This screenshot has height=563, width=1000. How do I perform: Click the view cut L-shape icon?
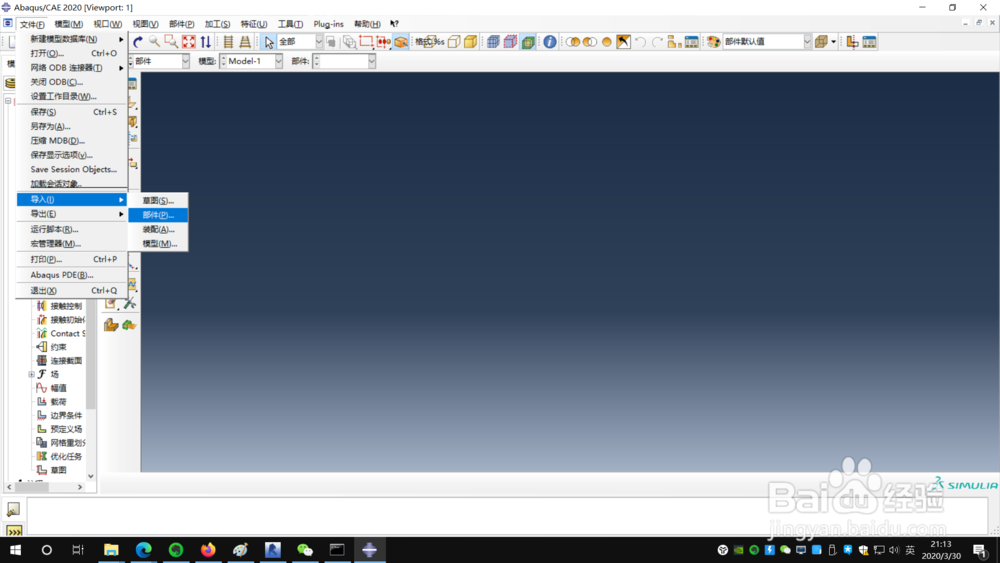pyautogui.click(x=852, y=42)
